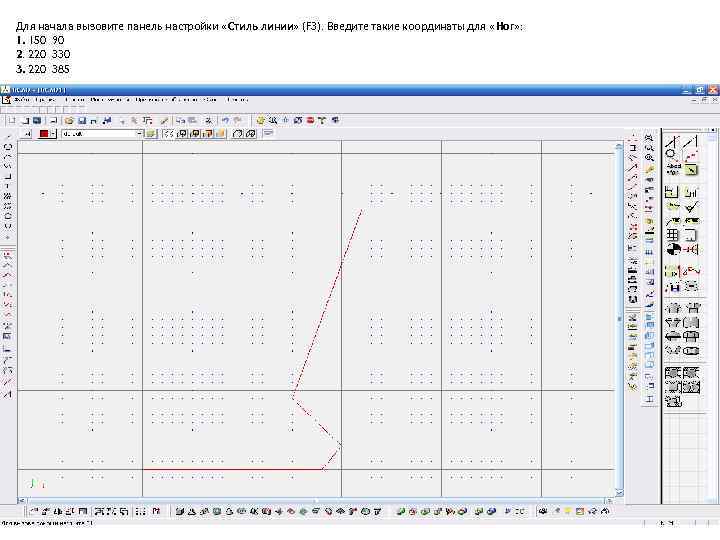This screenshot has width=720, height=540.
Task: Click the dark blue monitor icon in top toolbar
Action: click(37, 121)
